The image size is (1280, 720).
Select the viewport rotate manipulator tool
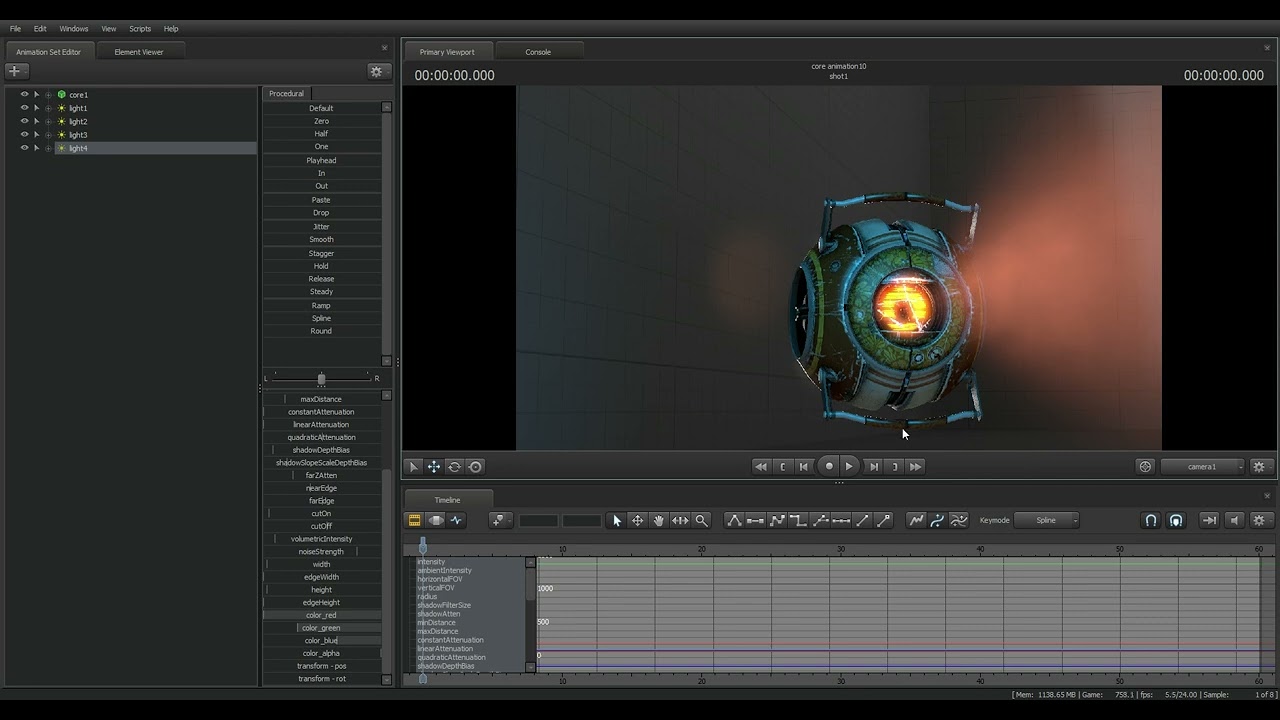click(454, 466)
